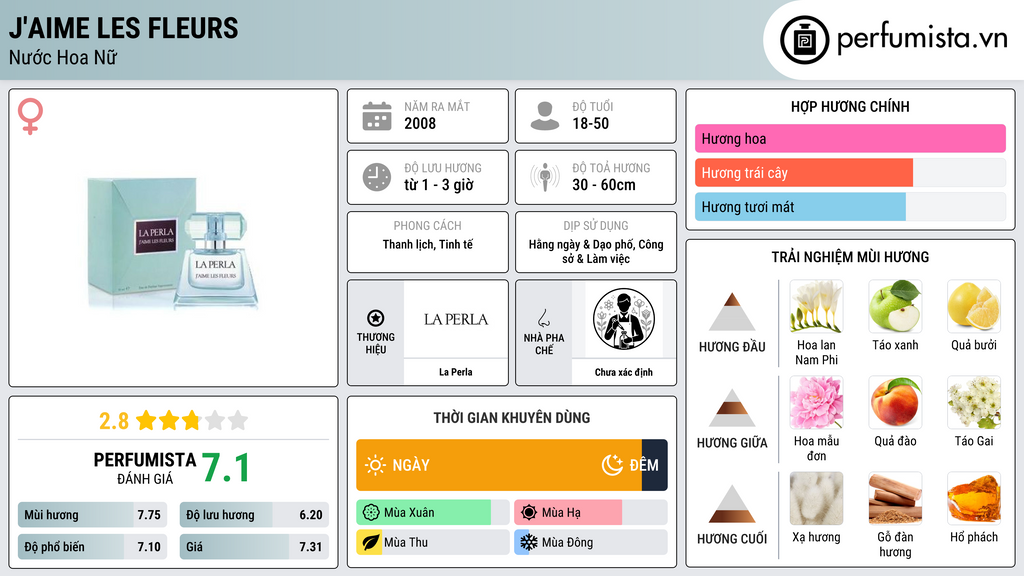
Task: Click the sillage value 30 - 60cm
Action: pos(604,185)
